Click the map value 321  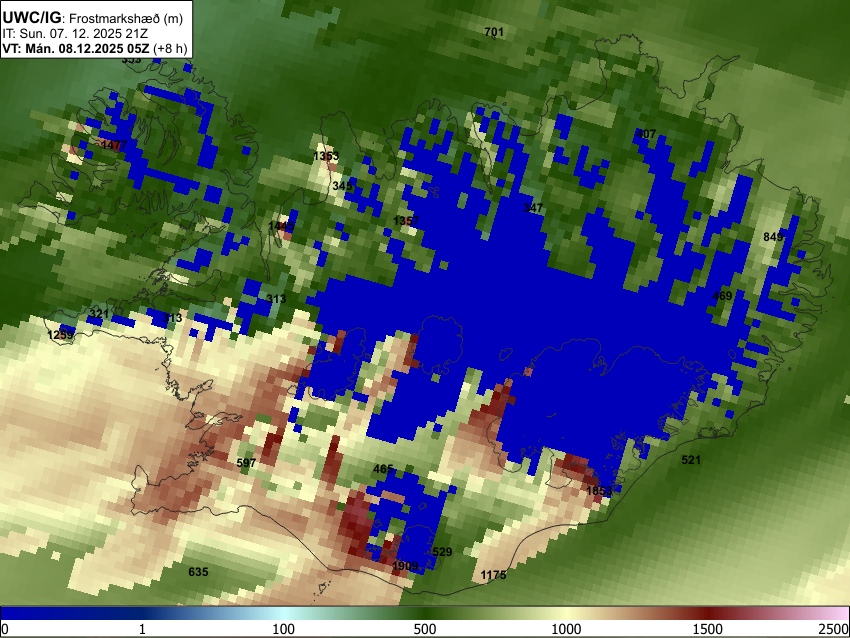(x=99, y=313)
